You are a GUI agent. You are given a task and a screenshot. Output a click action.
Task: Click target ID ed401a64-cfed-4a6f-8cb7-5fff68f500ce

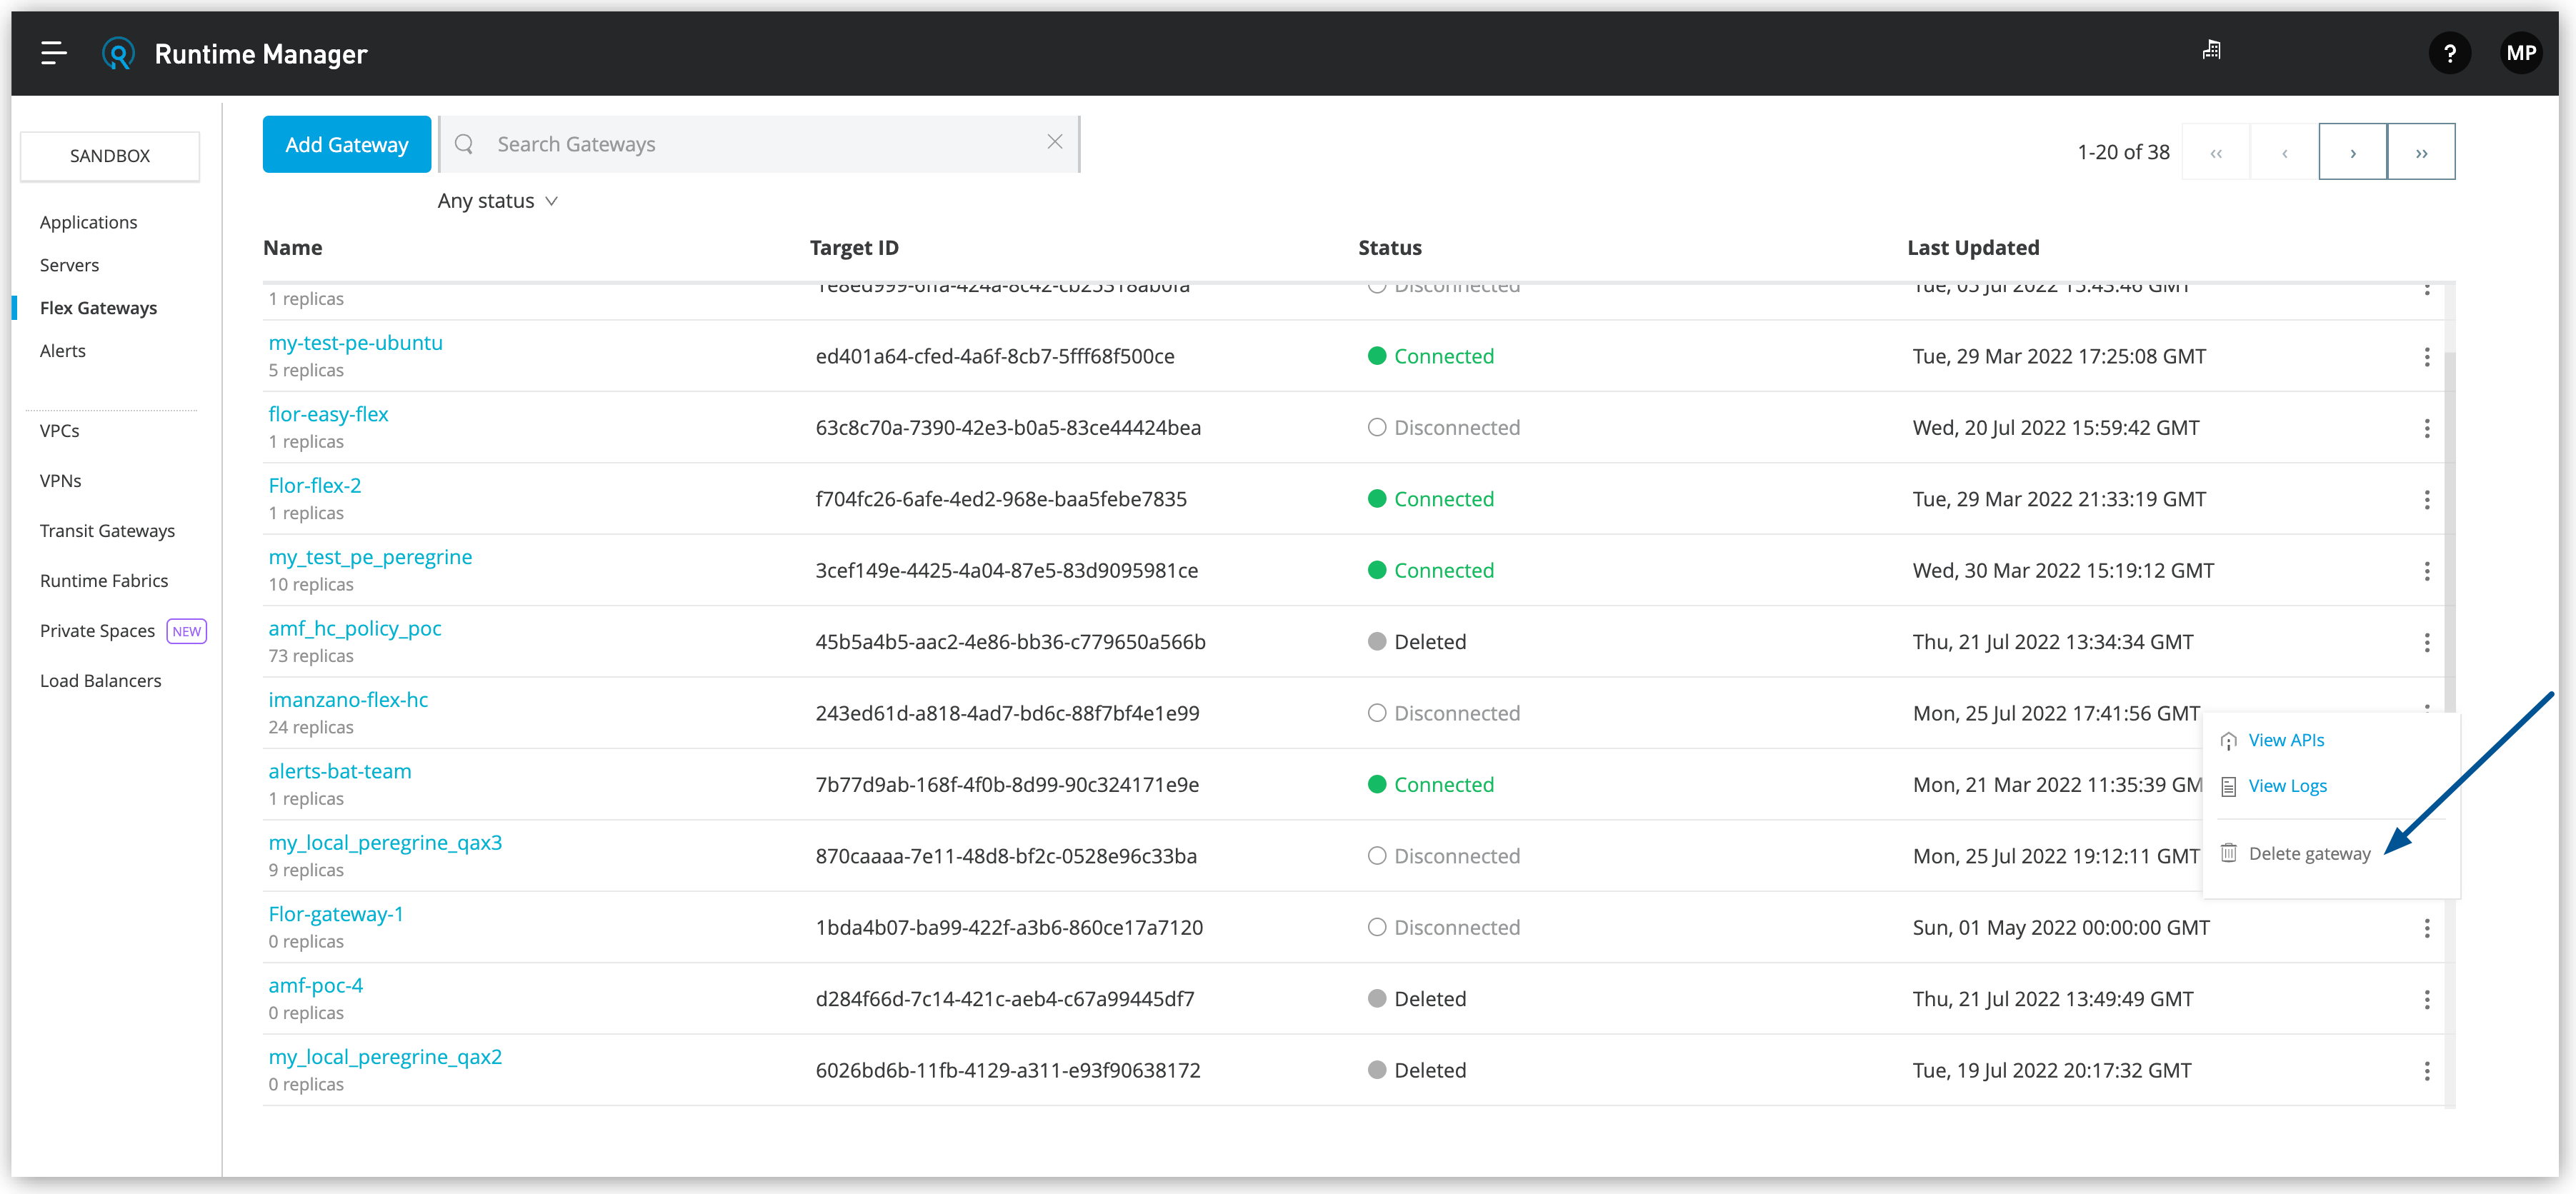[x=994, y=357]
